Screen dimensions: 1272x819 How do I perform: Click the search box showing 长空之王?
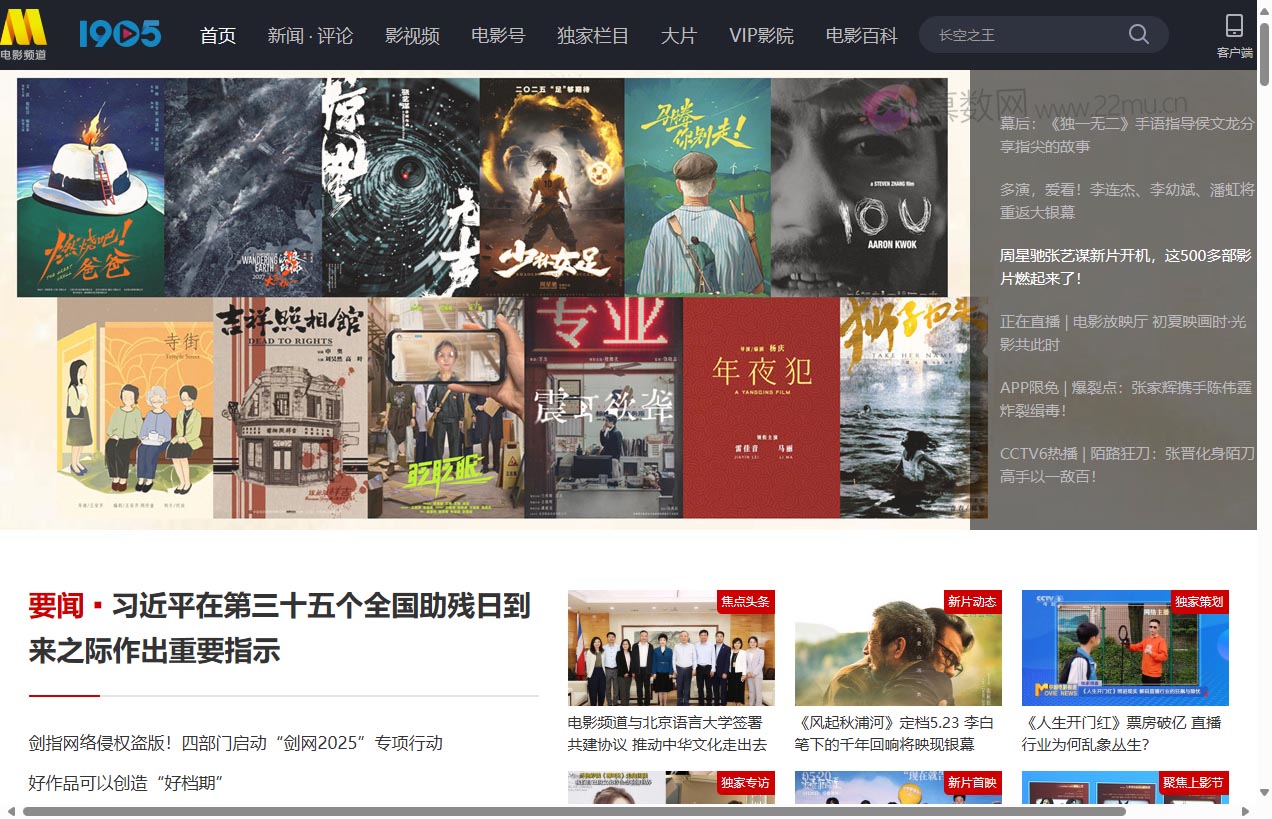point(1020,33)
